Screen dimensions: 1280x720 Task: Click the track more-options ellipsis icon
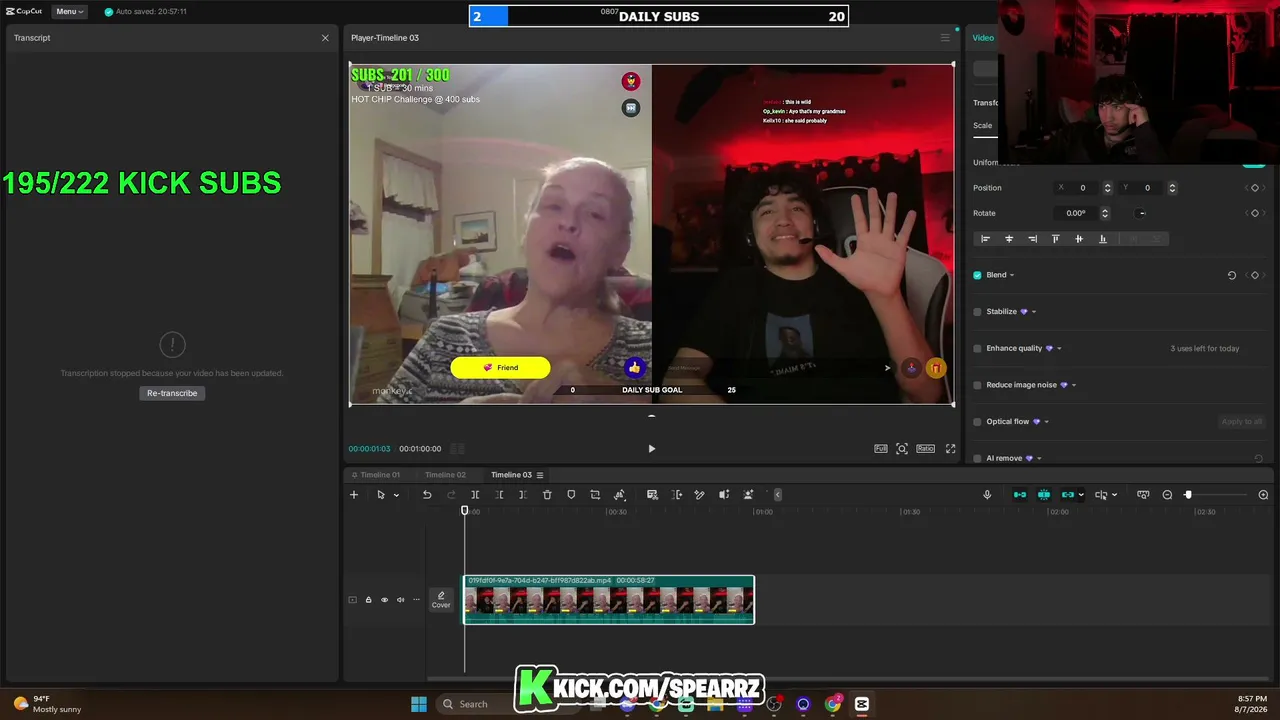(416, 600)
